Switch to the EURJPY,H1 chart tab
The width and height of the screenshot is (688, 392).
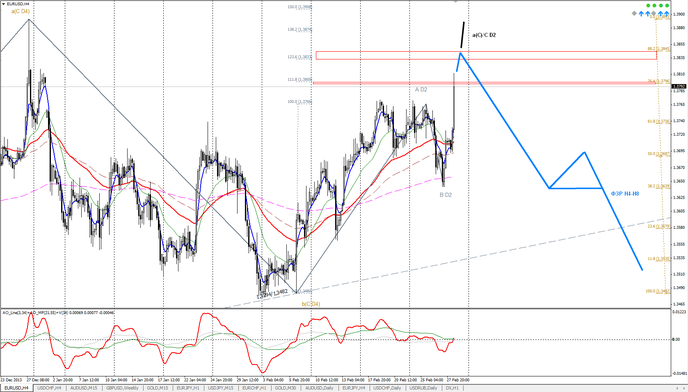click(188, 388)
